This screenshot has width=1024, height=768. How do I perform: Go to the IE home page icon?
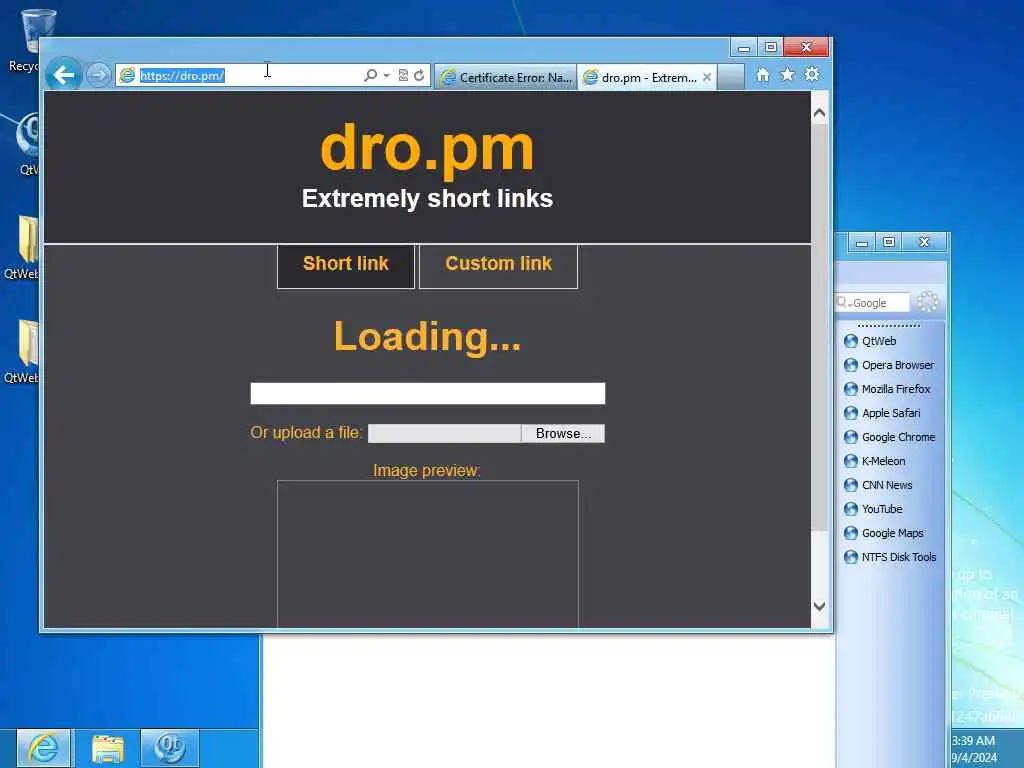coord(763,75)
